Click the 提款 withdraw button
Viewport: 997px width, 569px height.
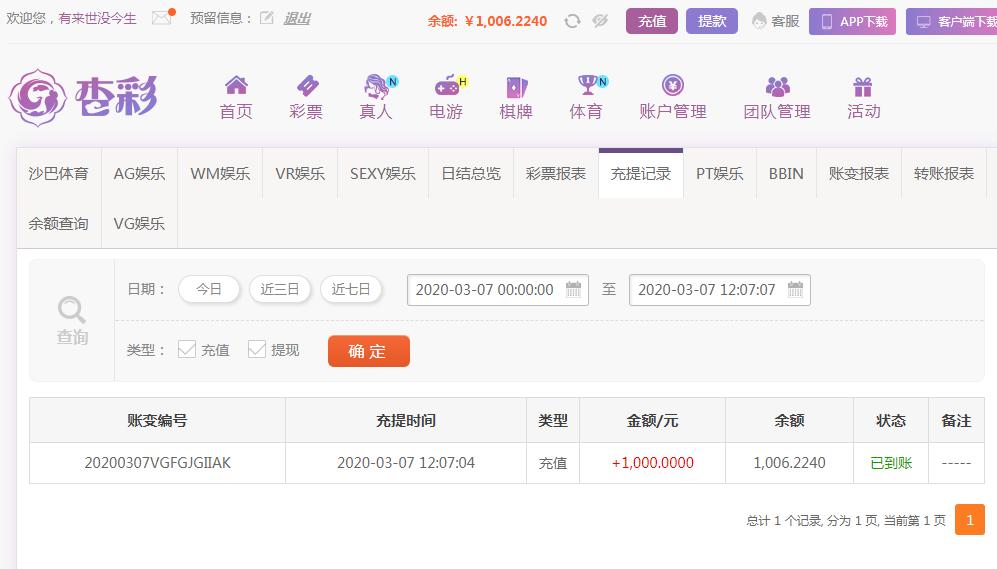pos(712,21)
